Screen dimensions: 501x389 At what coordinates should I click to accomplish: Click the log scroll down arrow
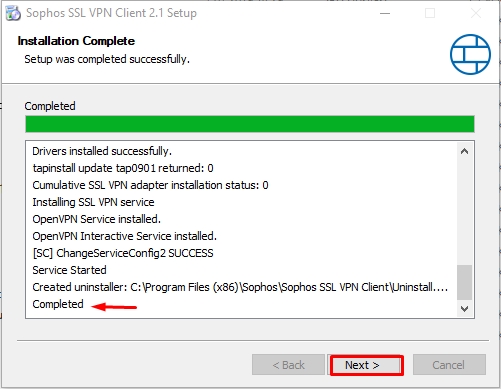[464, 309]
